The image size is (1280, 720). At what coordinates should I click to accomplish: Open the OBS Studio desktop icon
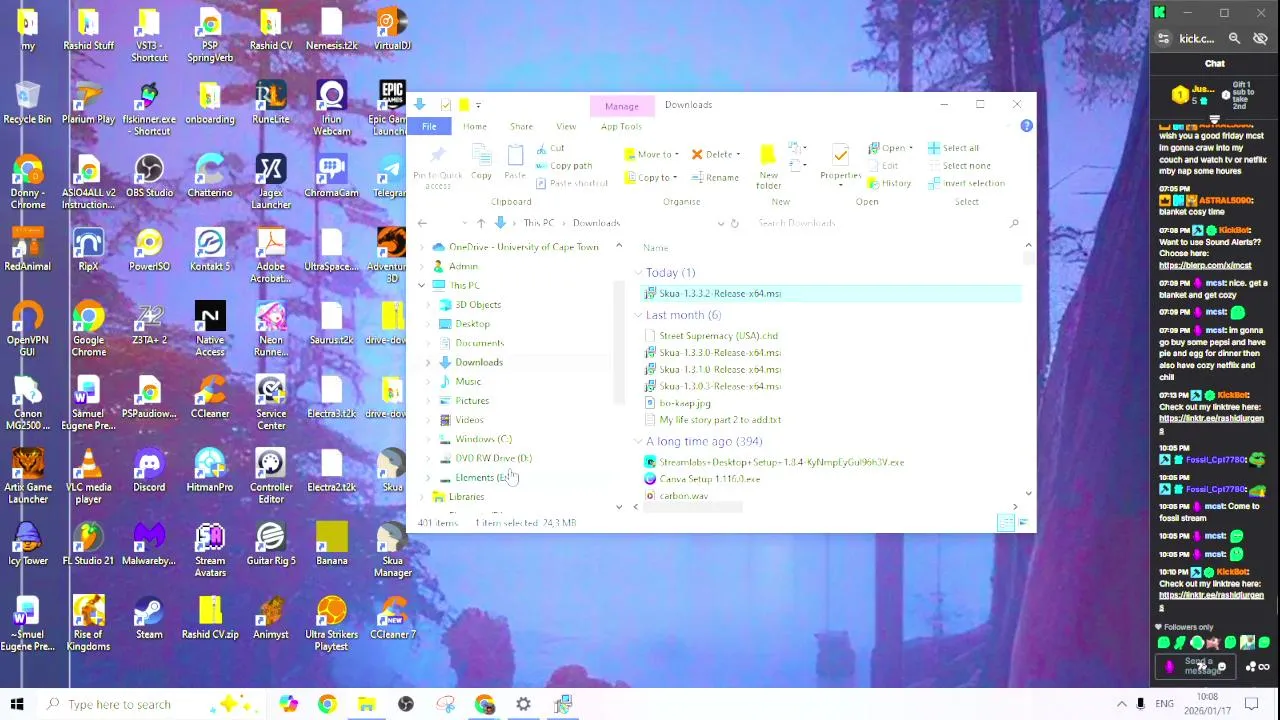(x=149, y=176)
